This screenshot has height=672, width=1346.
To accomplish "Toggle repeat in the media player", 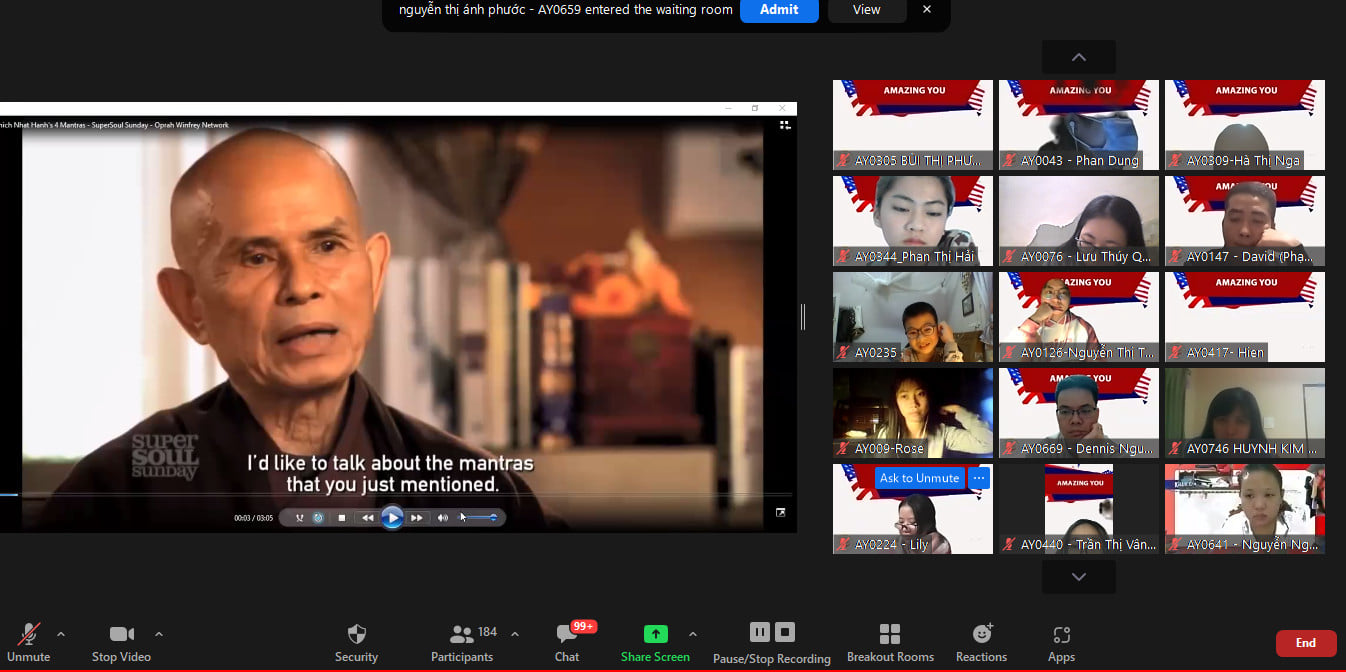I will (x=318, y=518).
